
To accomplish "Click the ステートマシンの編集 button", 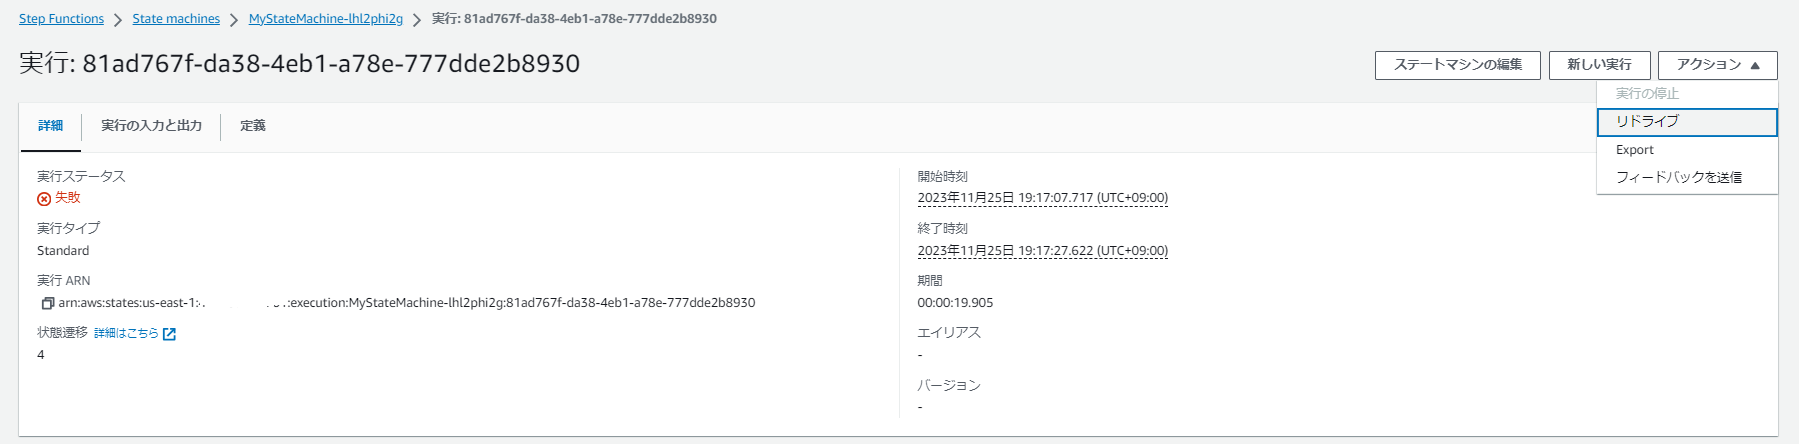I will [1457, 65].
